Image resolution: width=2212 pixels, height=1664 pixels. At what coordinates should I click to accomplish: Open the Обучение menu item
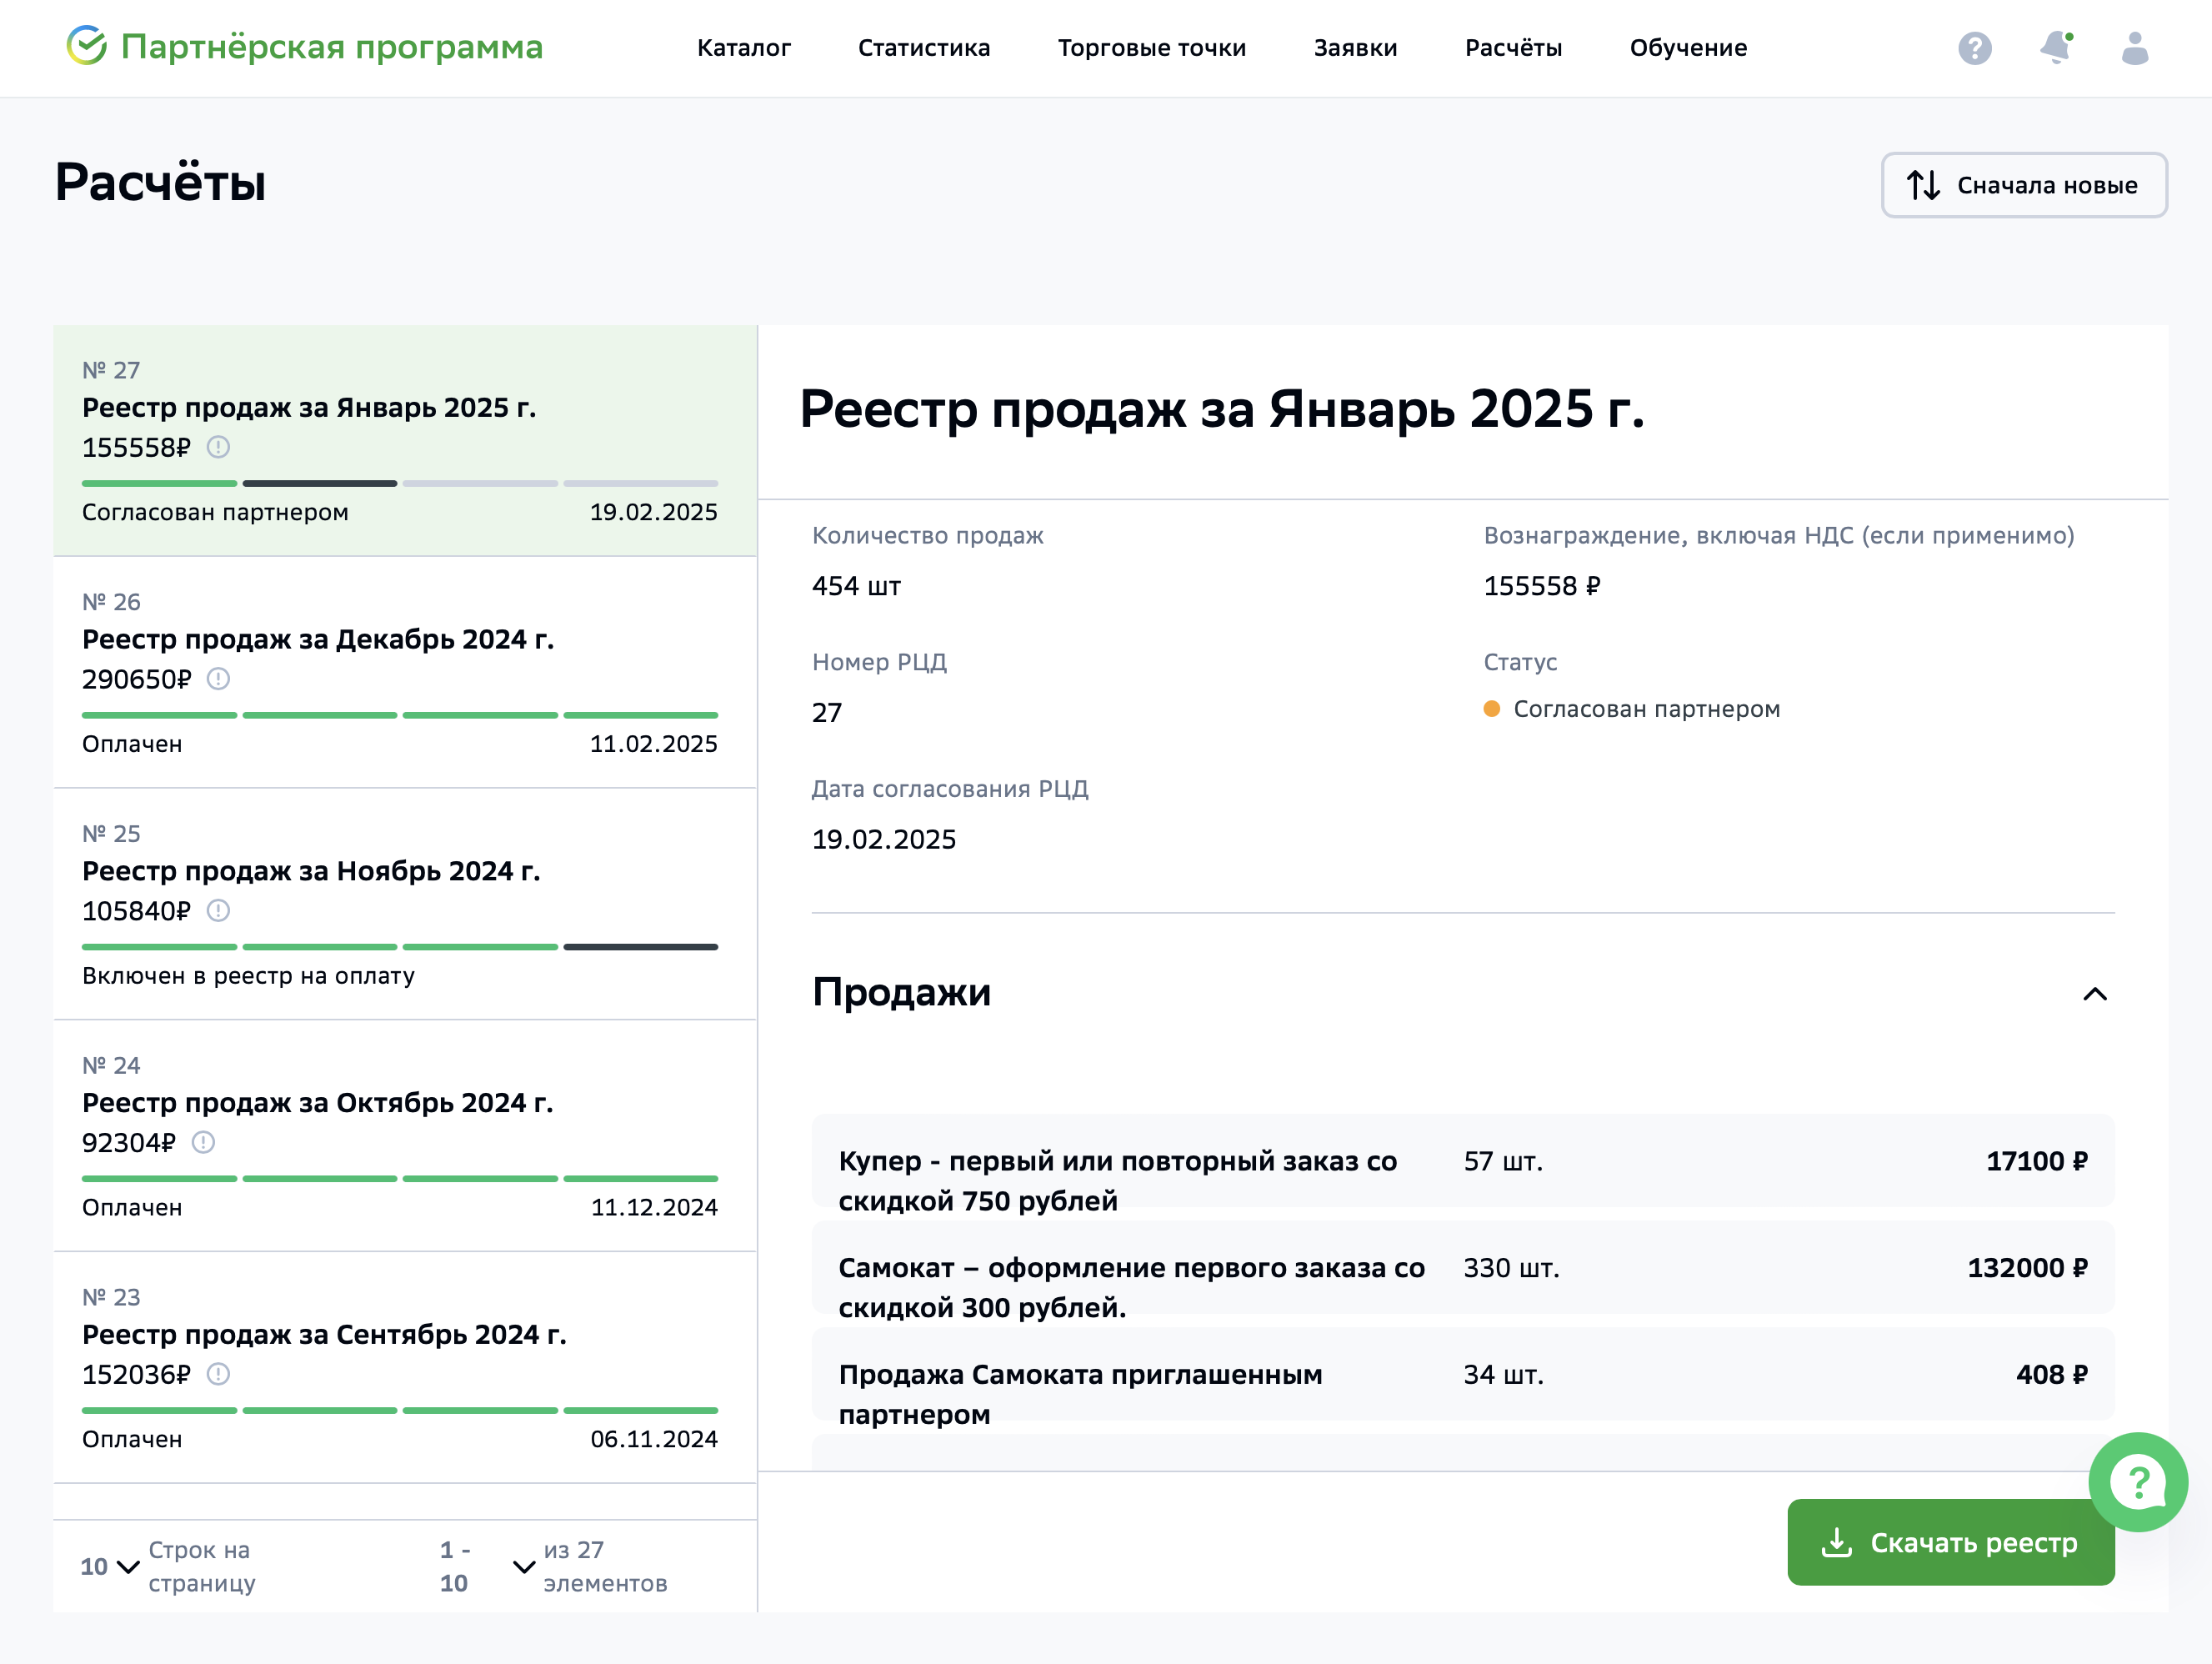1687,48
